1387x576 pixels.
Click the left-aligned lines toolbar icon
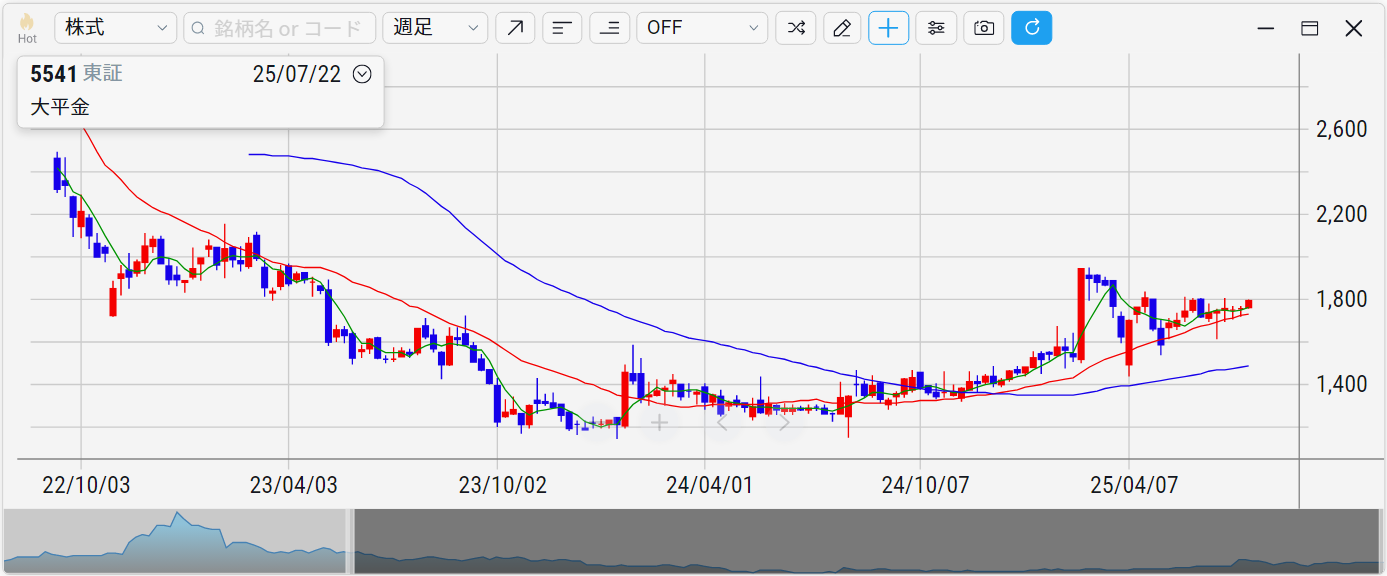(x=562, y=28)
